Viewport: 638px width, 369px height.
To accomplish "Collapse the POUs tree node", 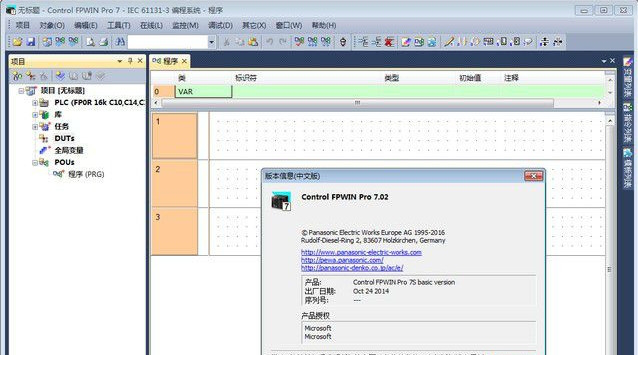I will click(35, 162).
